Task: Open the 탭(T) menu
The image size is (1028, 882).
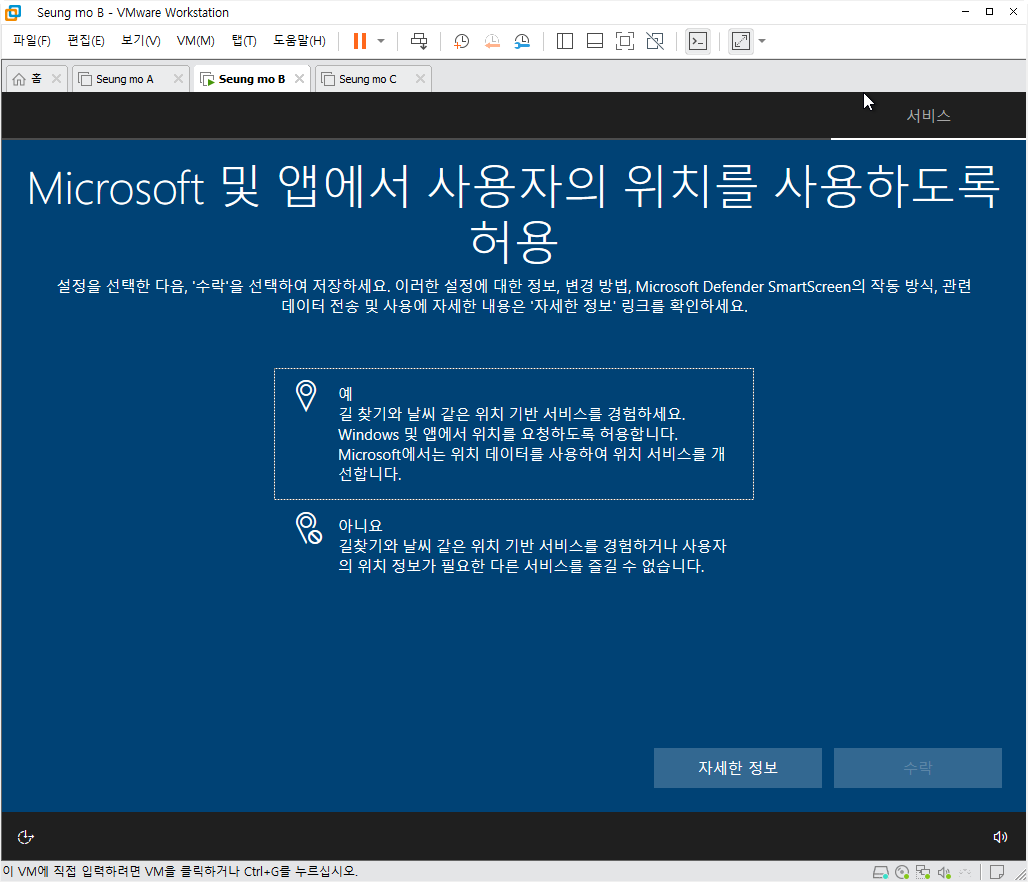Action: [243, 41]
